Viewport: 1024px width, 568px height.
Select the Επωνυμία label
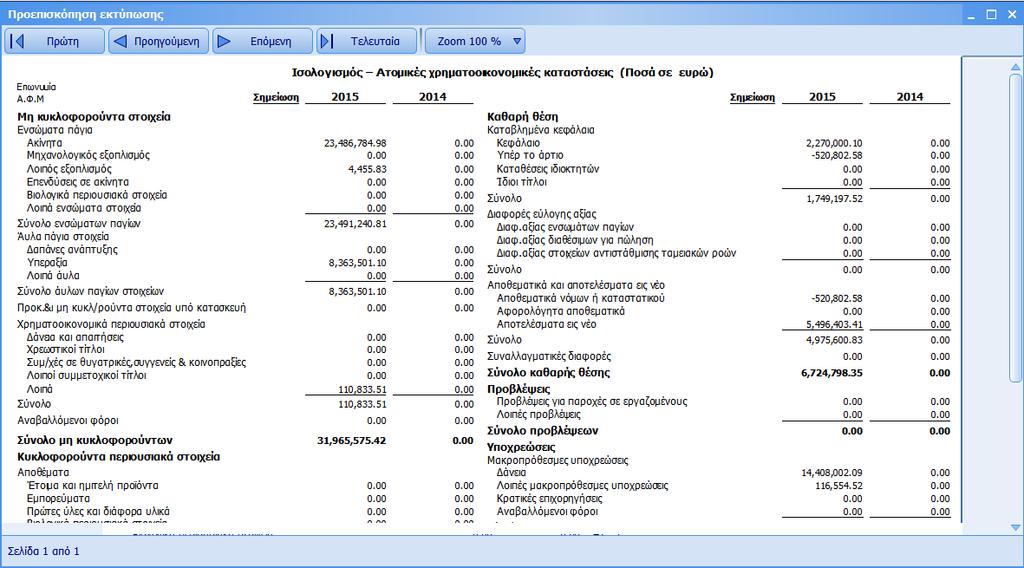point(37,87)
